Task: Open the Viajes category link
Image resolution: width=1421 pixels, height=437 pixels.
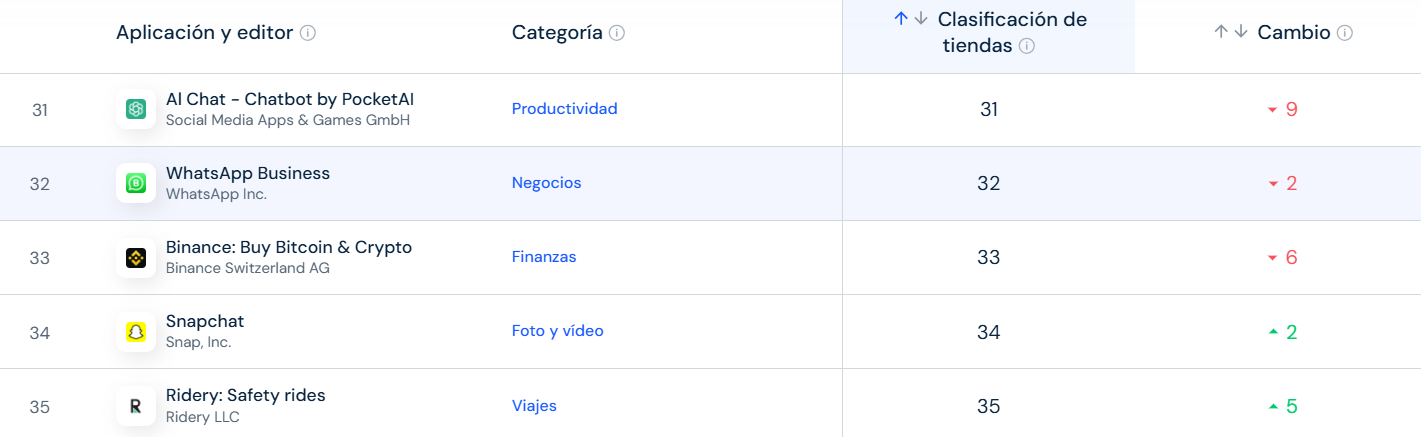Action: [534, 406]
